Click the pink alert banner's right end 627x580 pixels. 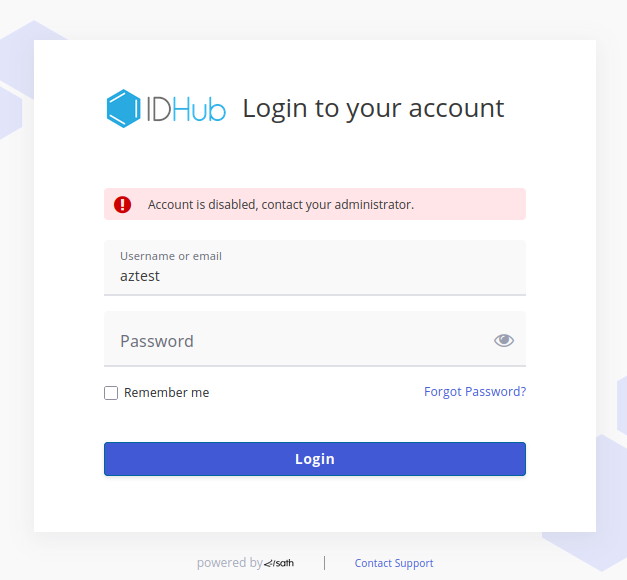point(510,204)
